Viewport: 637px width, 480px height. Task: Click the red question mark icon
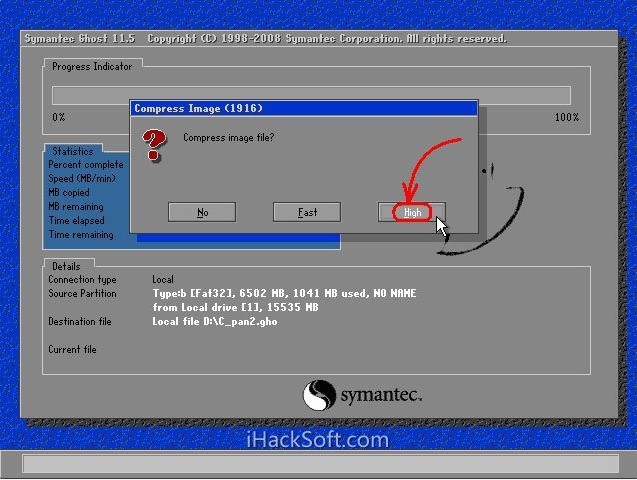coord(152,145)
